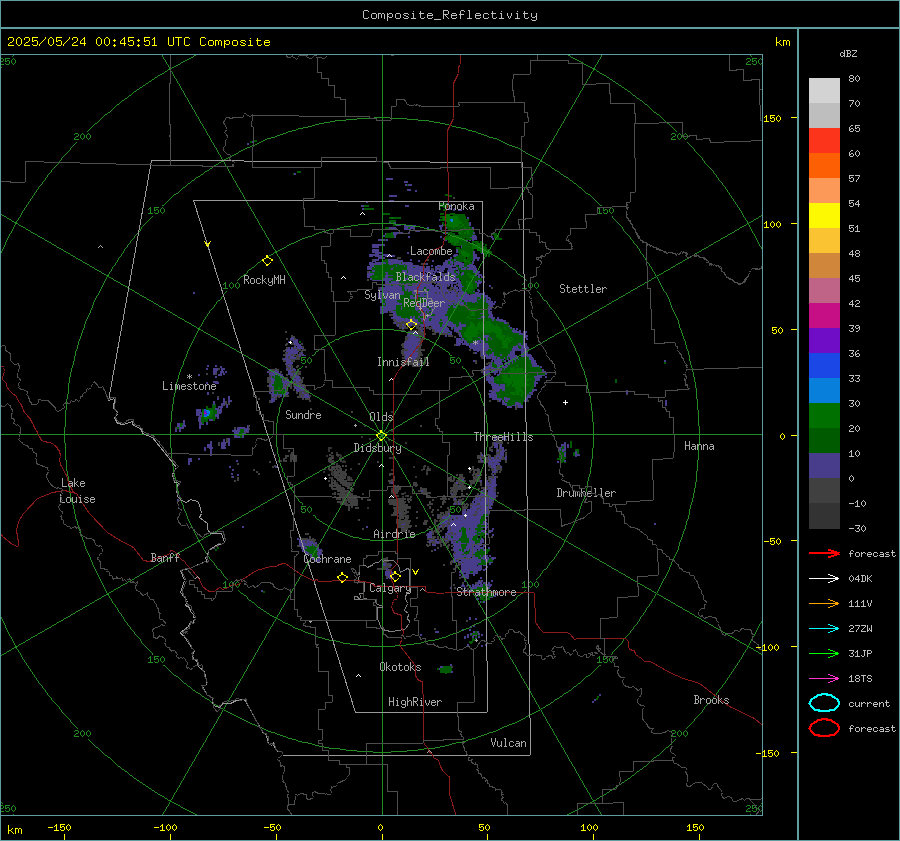Click the Strathmore label
Image resolution: width=900 pixels, height=841 pixels.
pos(486,592)
